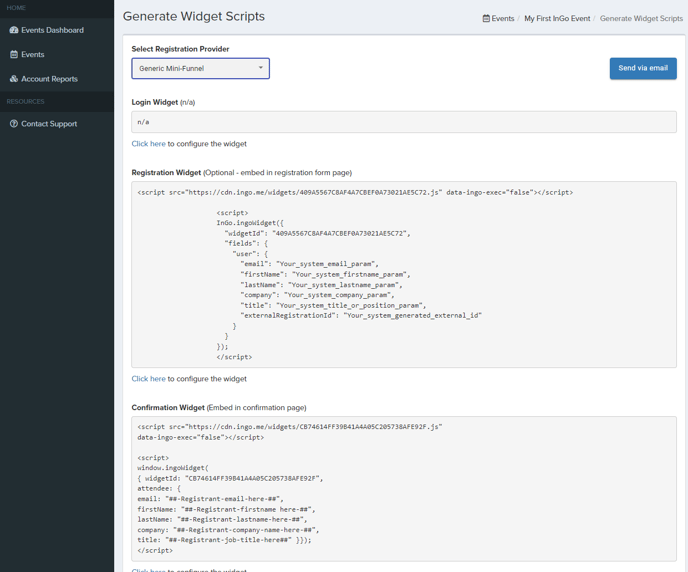Click the Generate Widget Scripts breadcrumb text
The width and height of the screenshot is (688, 572).
click(641, 18)
